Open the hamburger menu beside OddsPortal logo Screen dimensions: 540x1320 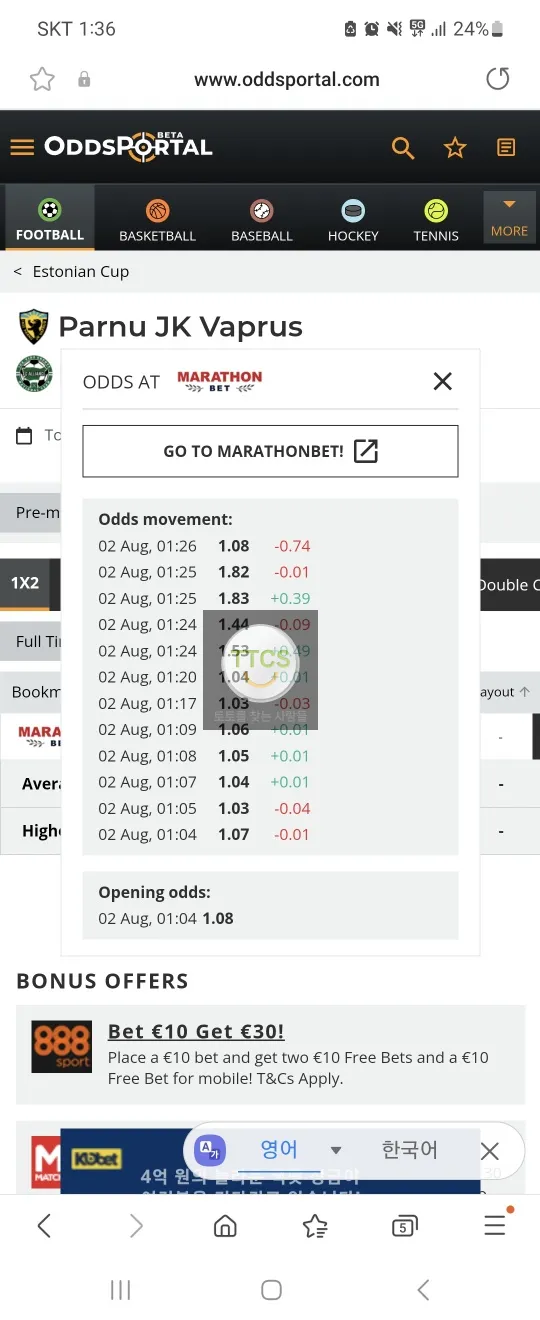point(22,148)
